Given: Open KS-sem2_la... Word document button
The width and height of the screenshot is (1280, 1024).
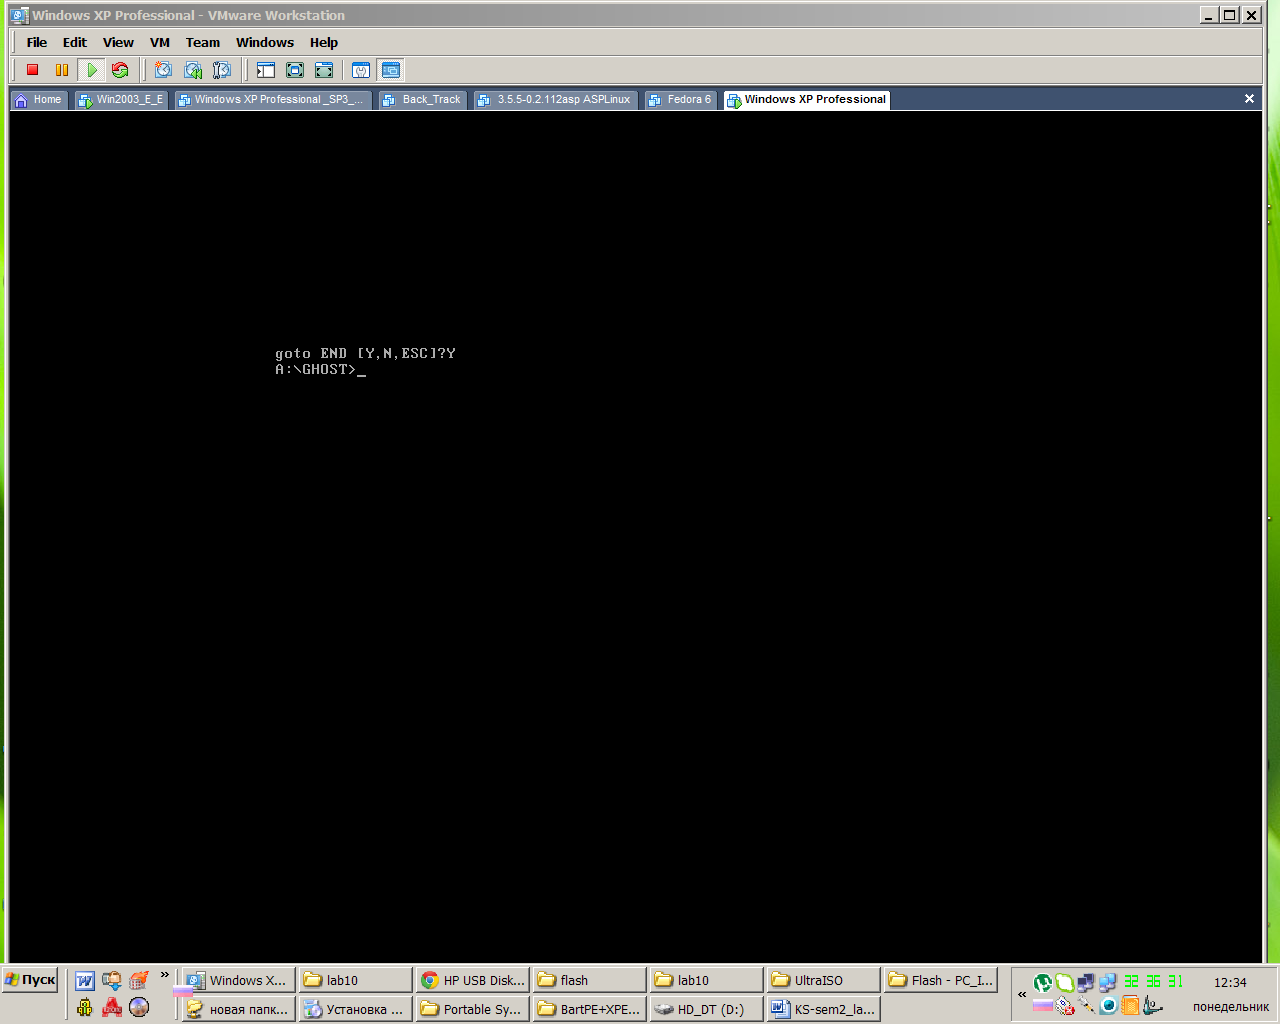Looking at the screenshot, I should click(x=824, y=1009).
